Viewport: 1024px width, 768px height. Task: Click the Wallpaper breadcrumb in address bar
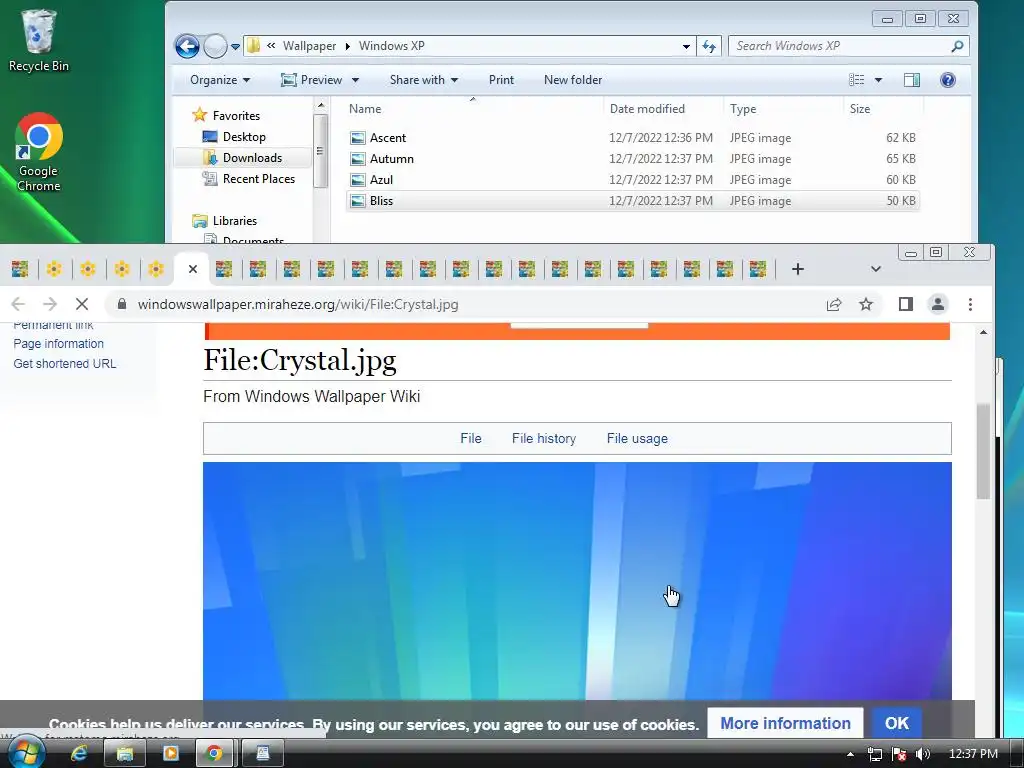point(309,46)
